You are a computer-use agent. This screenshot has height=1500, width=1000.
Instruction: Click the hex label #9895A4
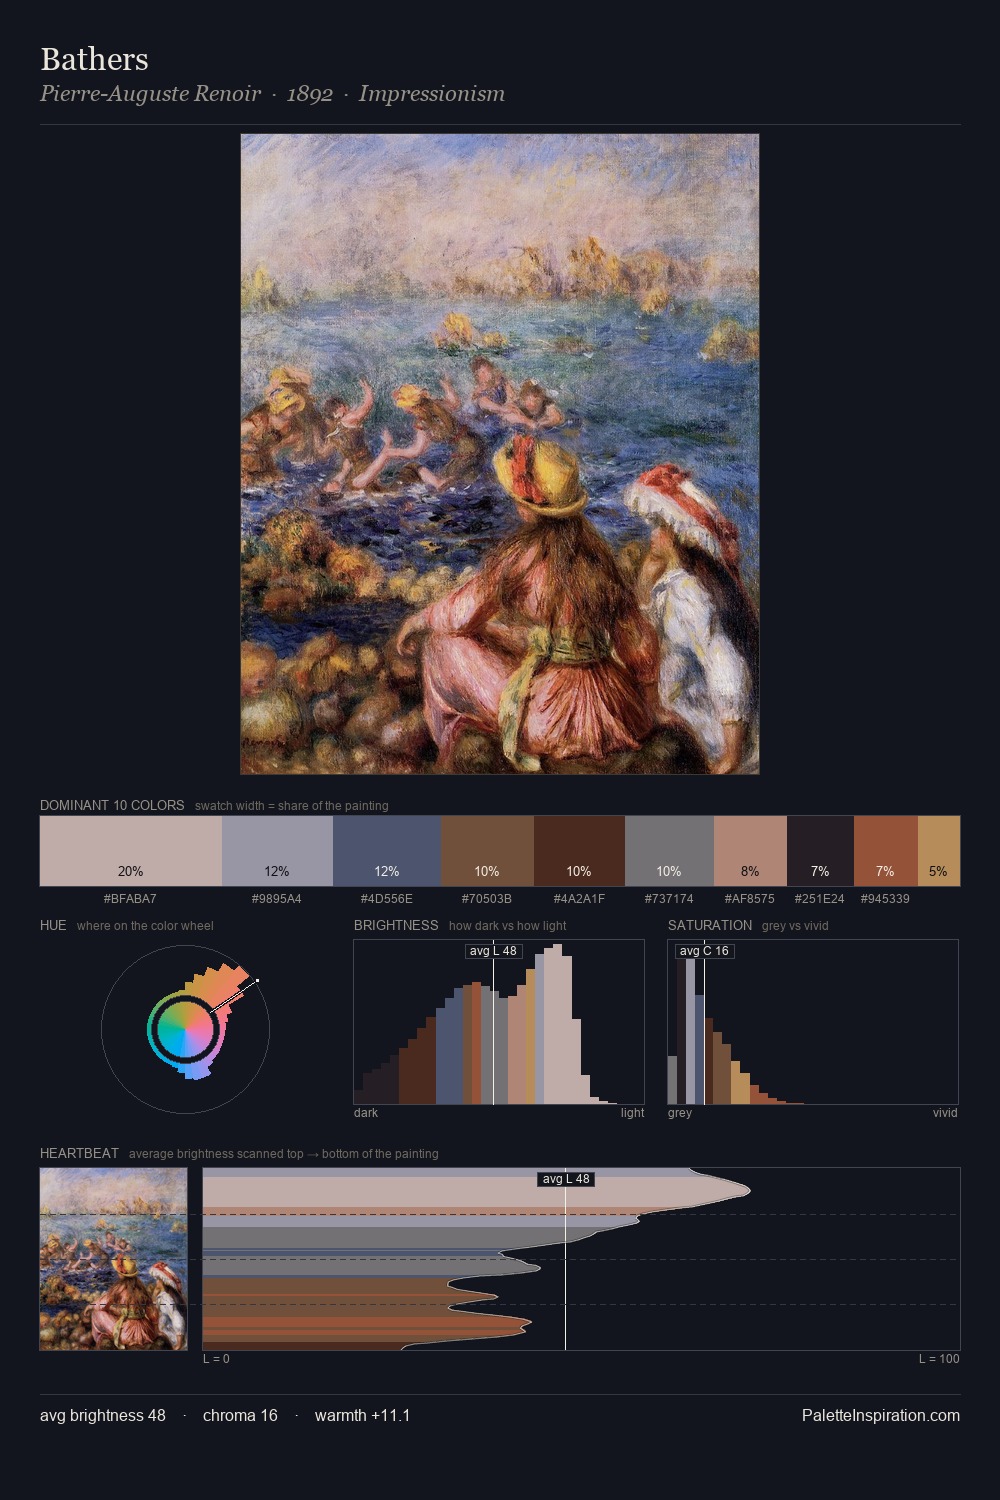(277, 899)
